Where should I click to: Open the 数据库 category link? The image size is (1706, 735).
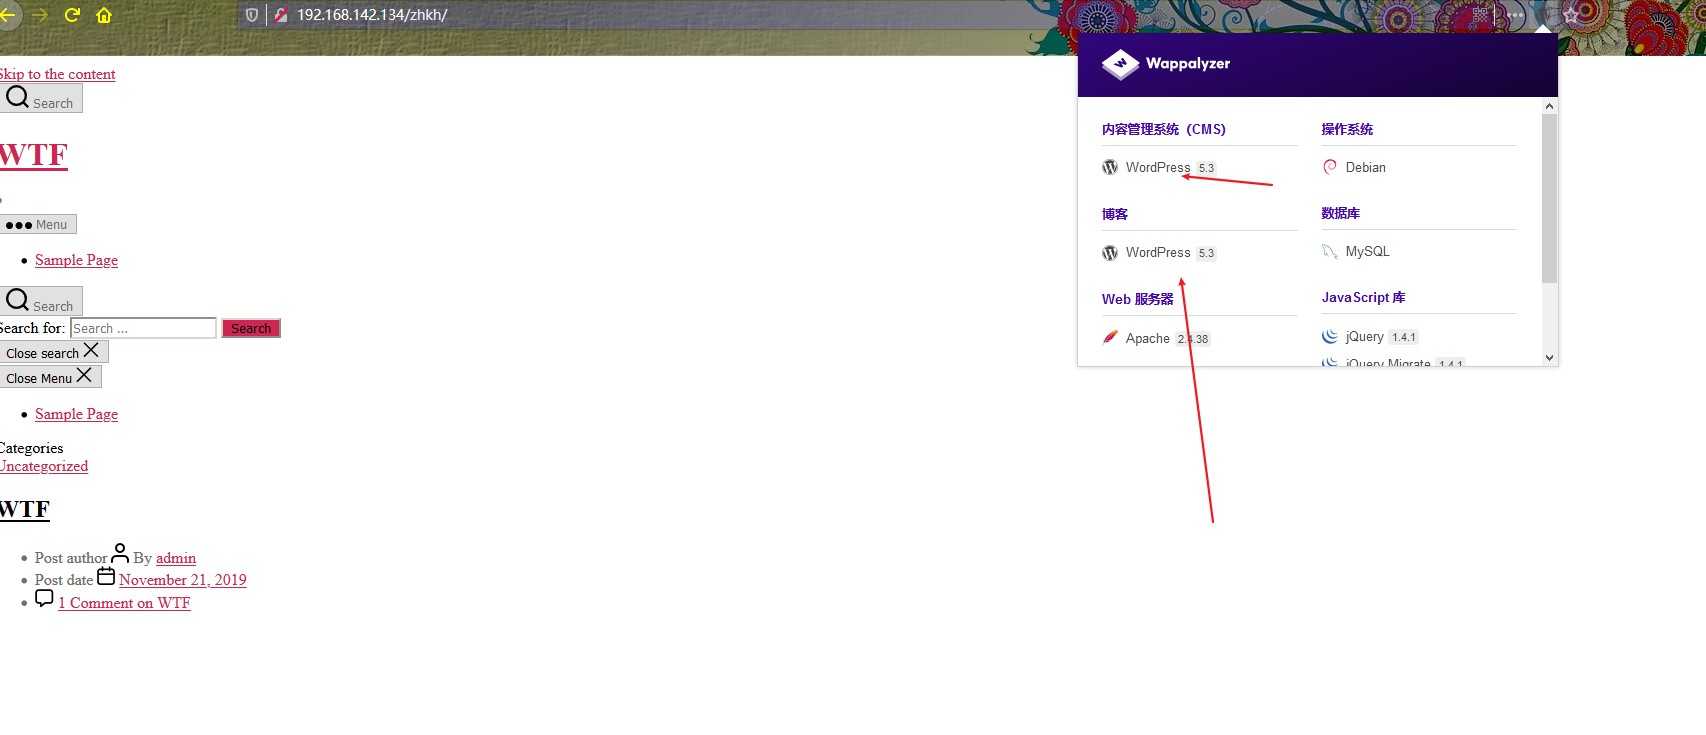1341,213
